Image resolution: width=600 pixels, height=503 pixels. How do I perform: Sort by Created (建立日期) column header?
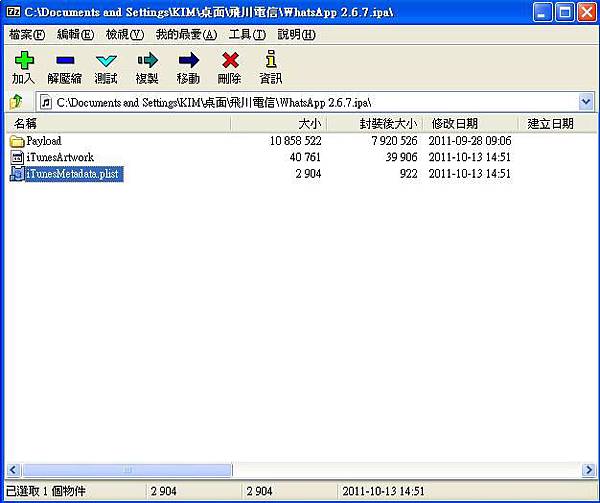coord(557,124)
